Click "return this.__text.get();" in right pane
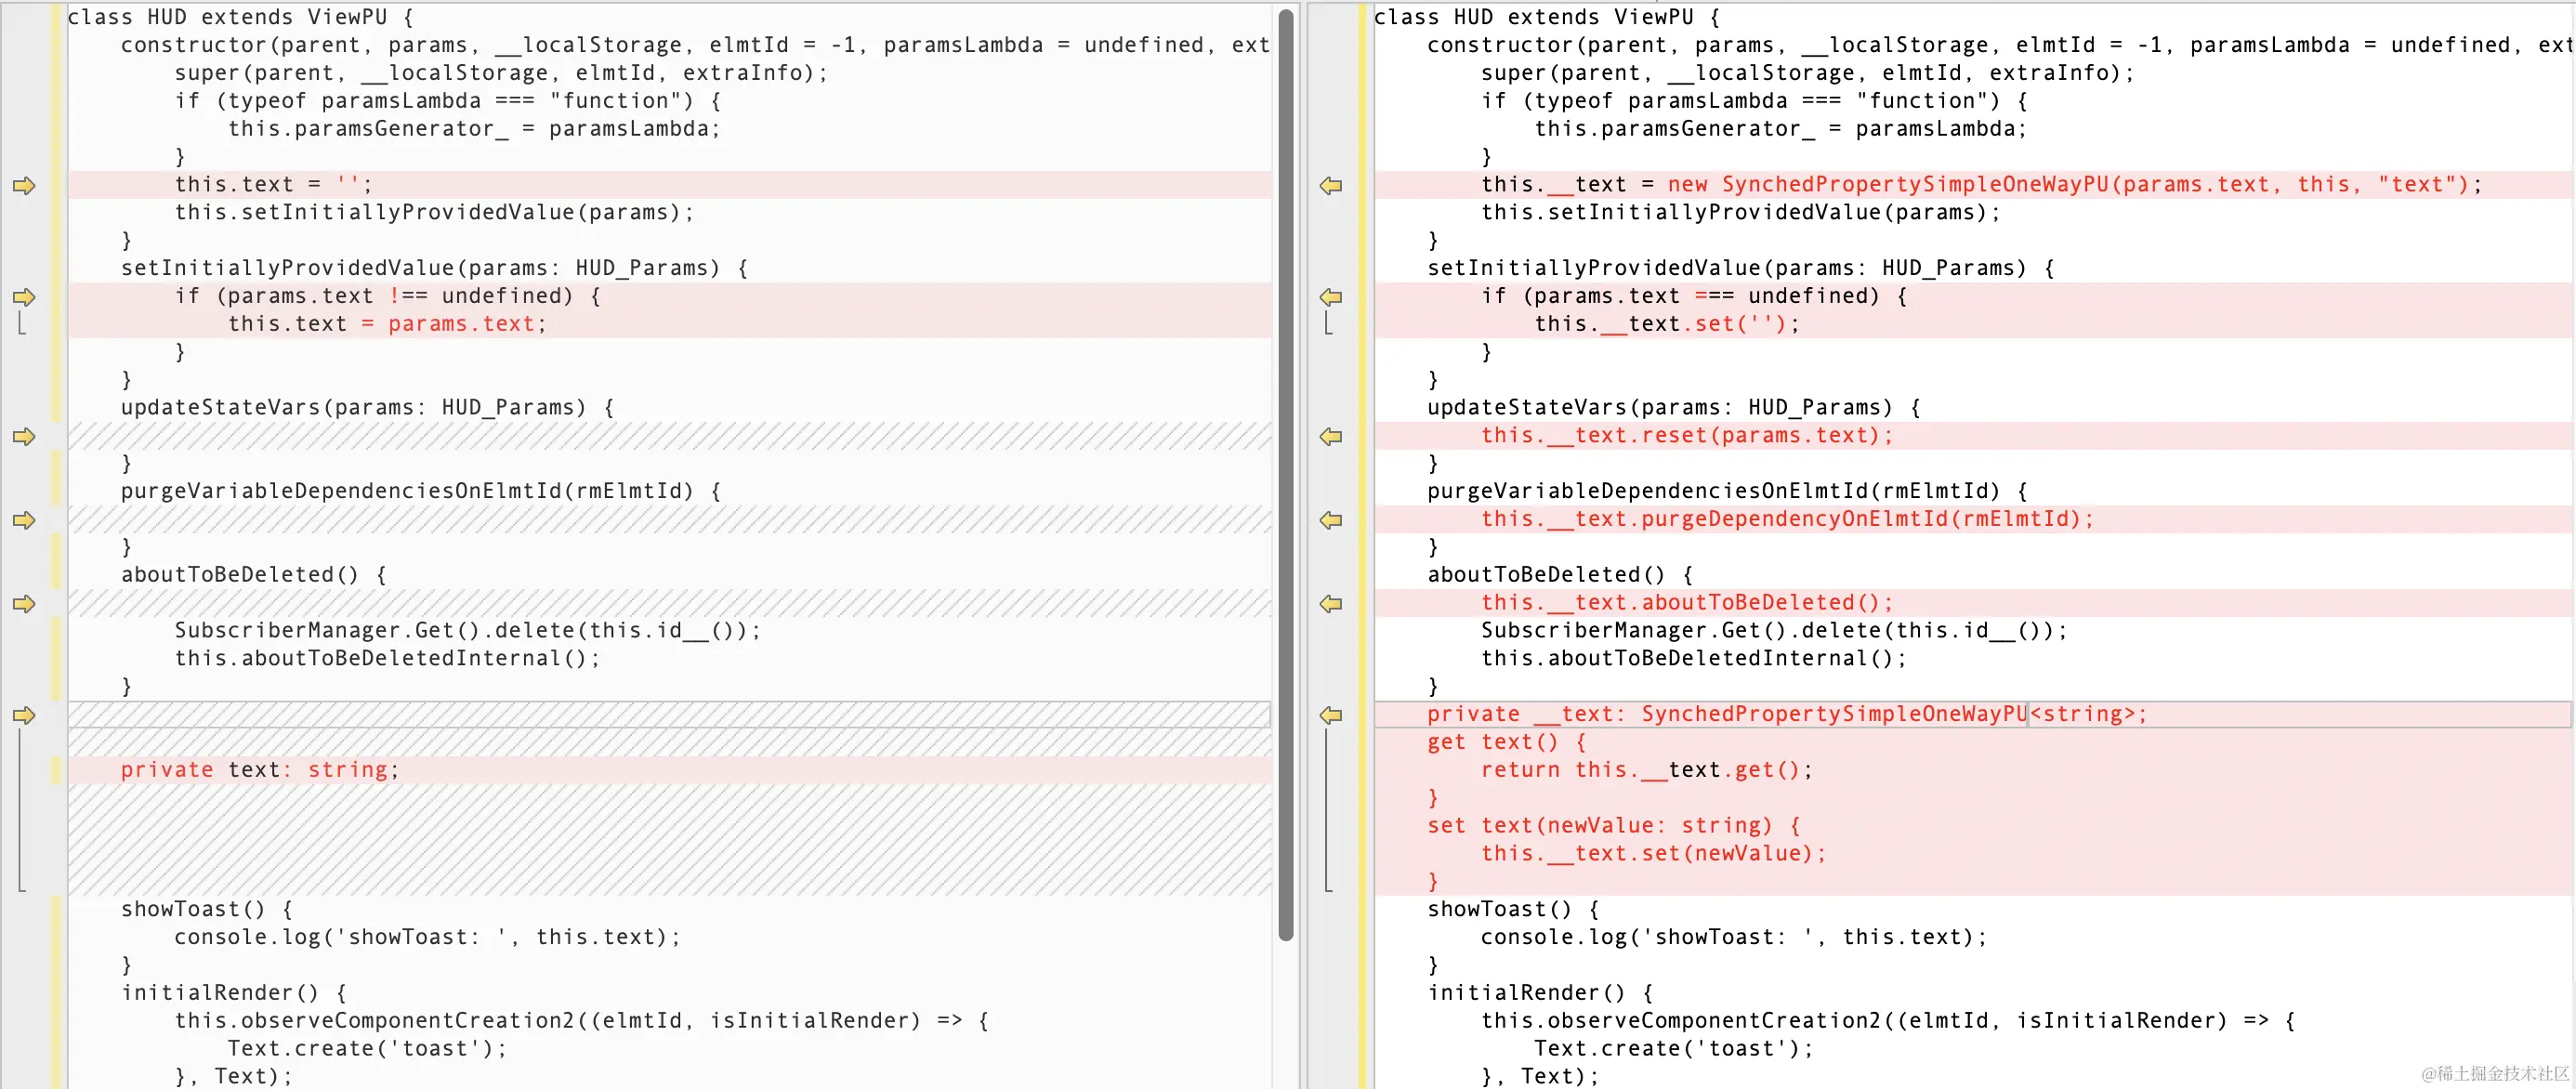This screenshot has width=2576, height=1089. click(x=1647, y=770)
